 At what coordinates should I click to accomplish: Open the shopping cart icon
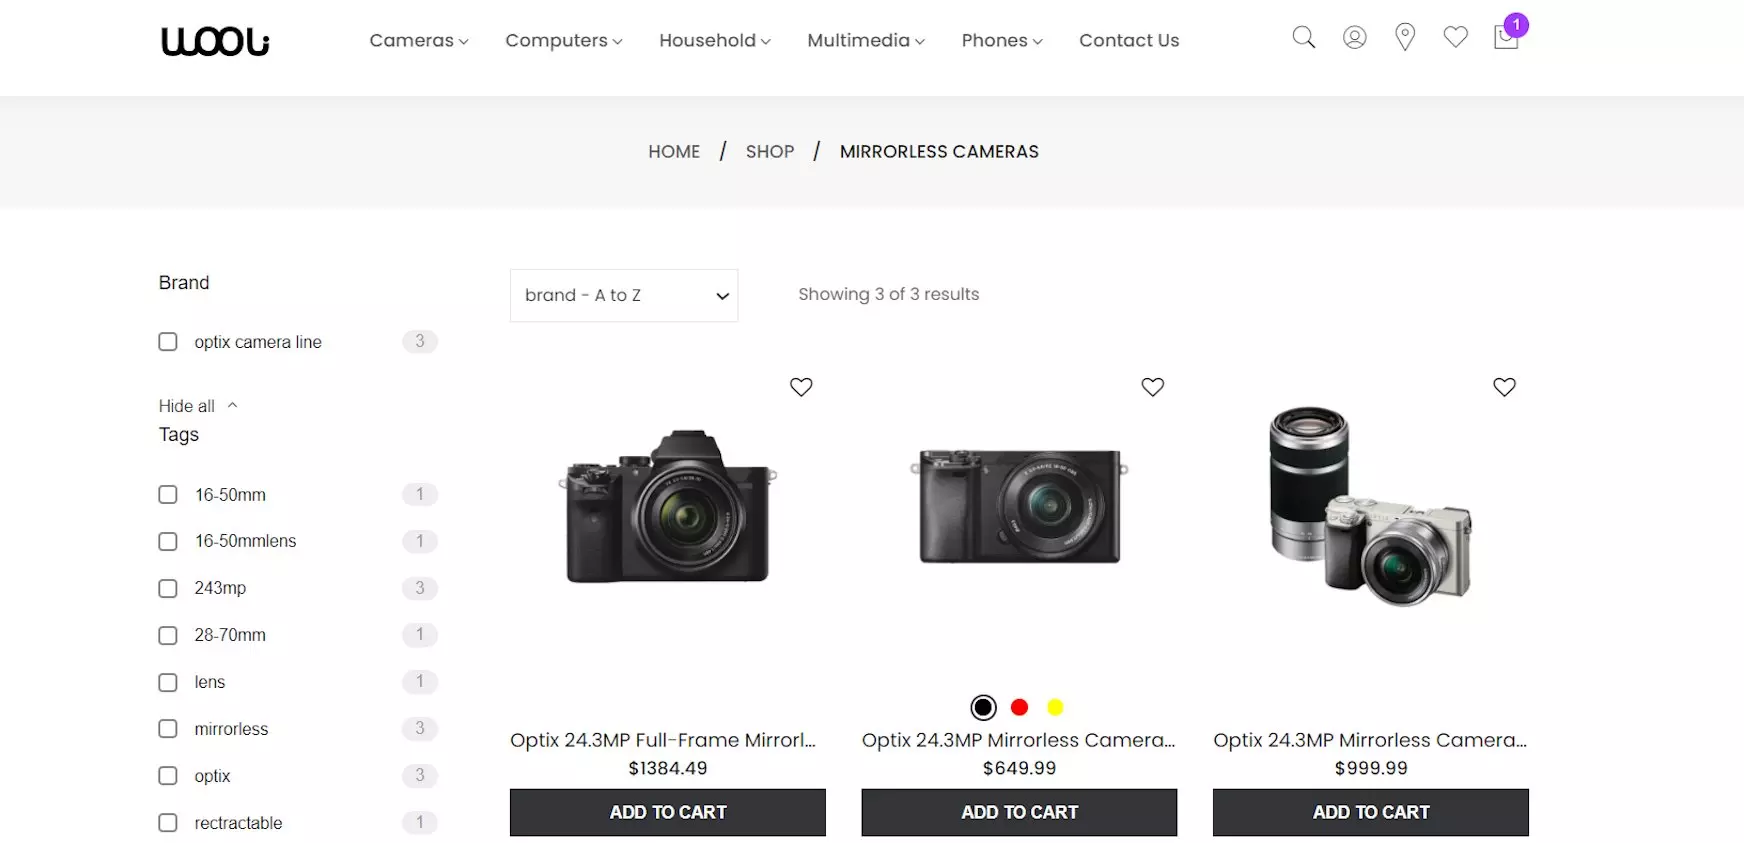1506,38
